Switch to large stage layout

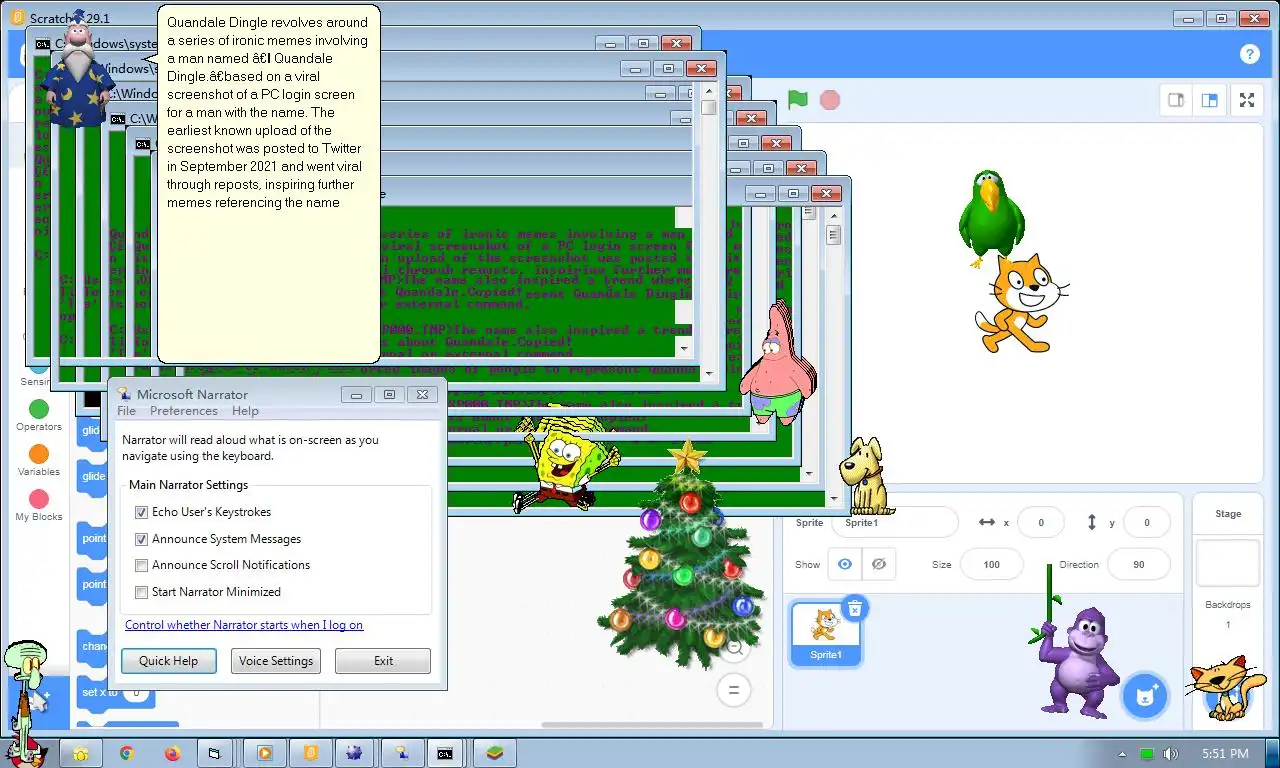pyautogui.click(x=1210, y=100)
